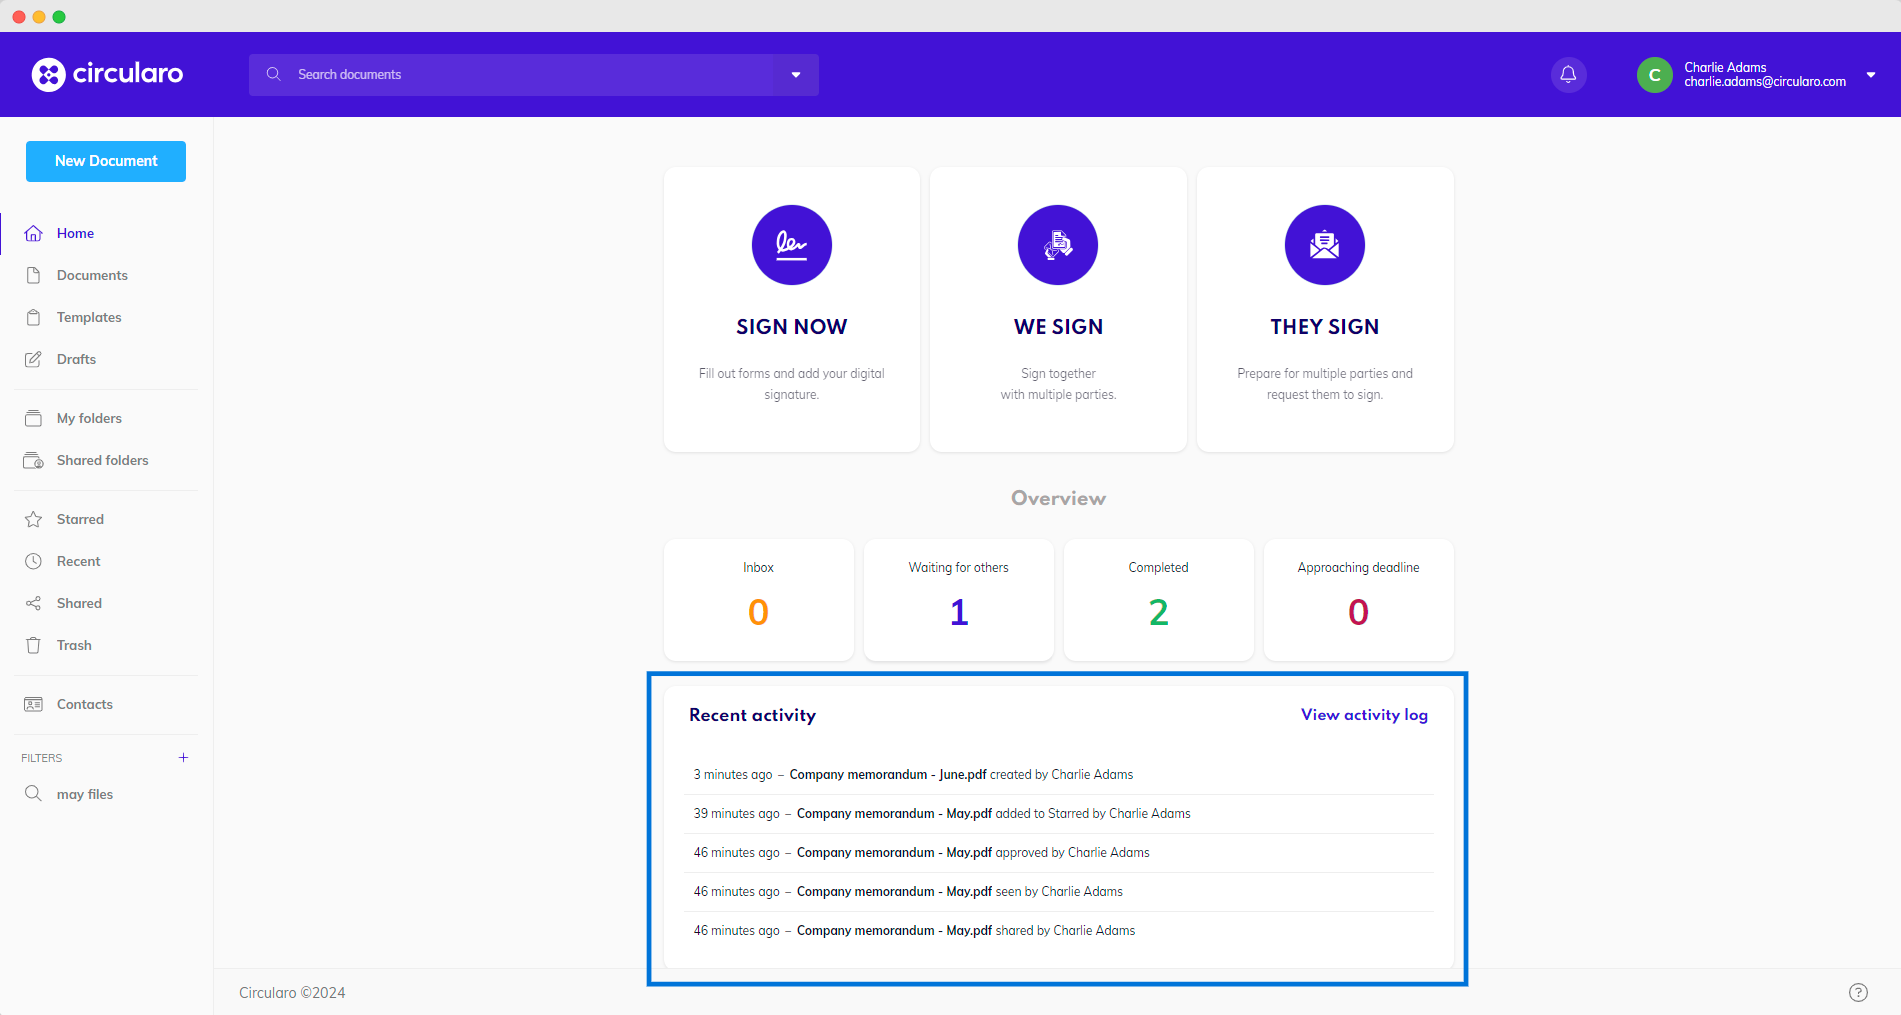Open the Trash folder
This screenshot has width=1901, height=1015.
click(74, 645)
